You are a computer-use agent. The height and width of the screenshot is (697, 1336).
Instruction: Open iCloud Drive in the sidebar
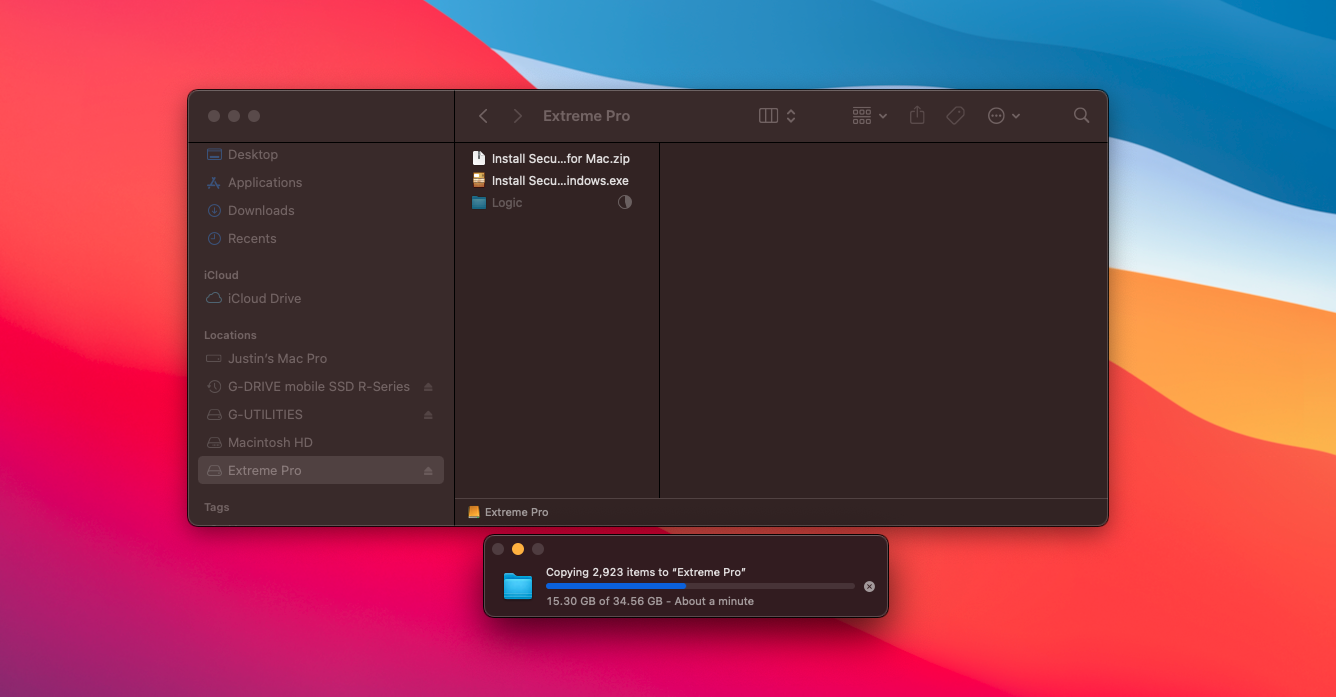point(264,299)
